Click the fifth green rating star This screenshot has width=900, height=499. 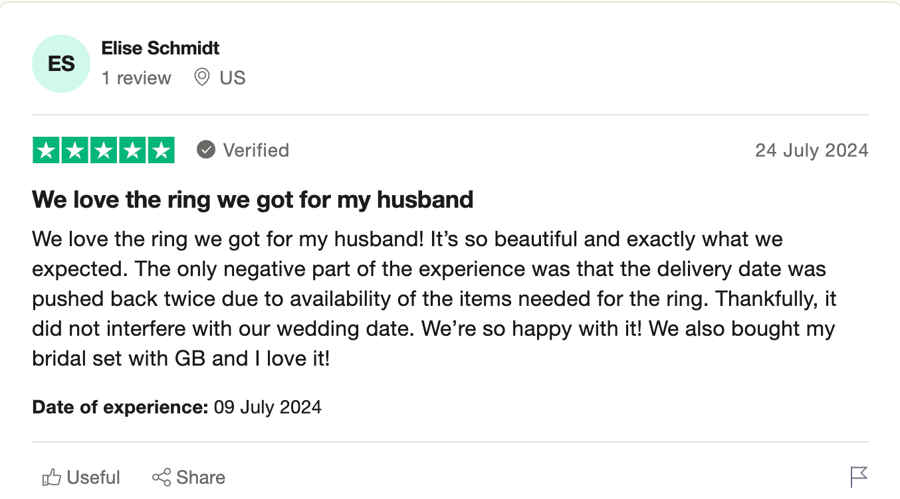[x=161, y=150]
